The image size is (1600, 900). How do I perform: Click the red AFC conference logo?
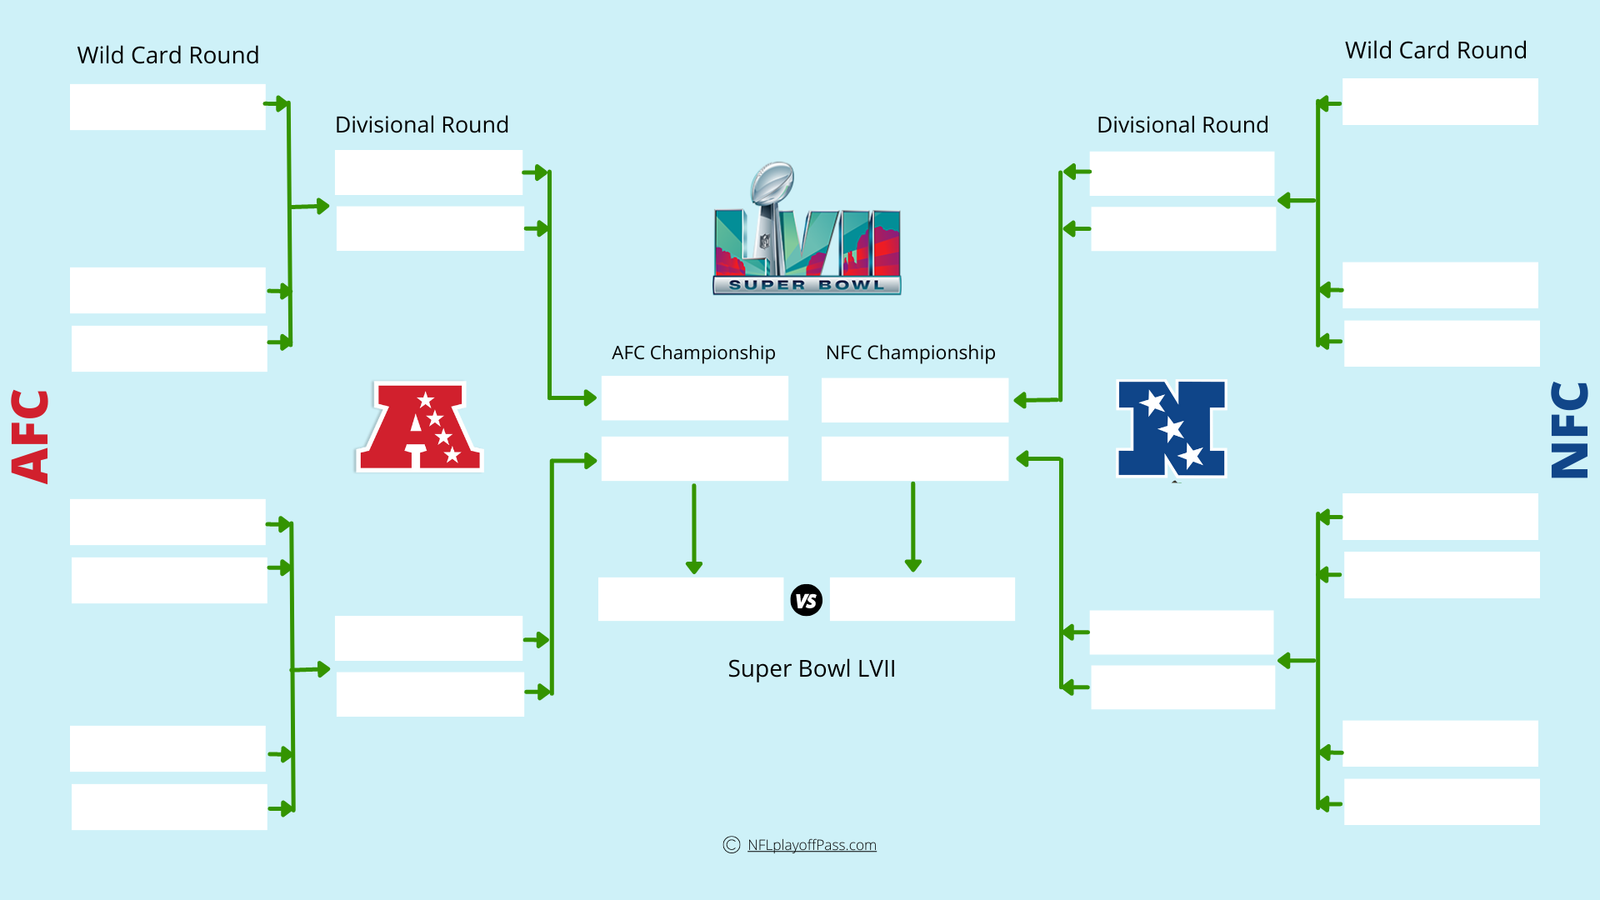420,426
